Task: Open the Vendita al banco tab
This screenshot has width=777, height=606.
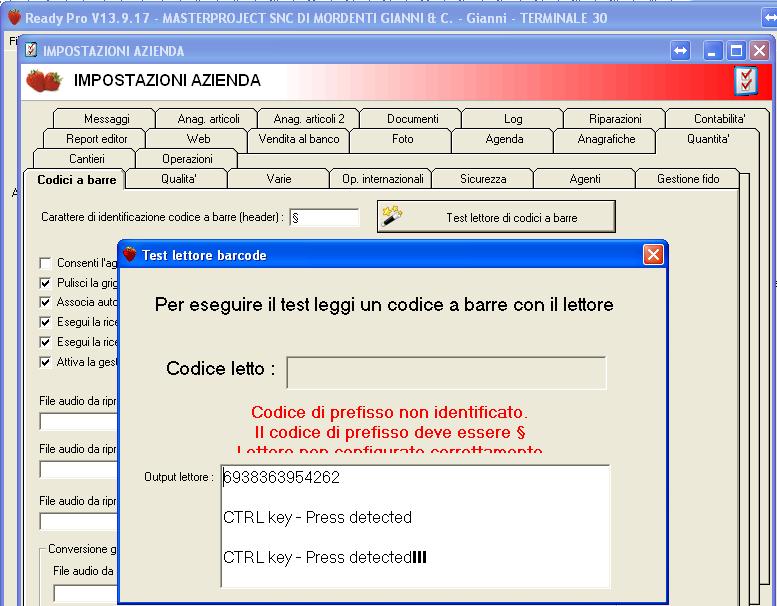Action: click(x=299, y=139)
